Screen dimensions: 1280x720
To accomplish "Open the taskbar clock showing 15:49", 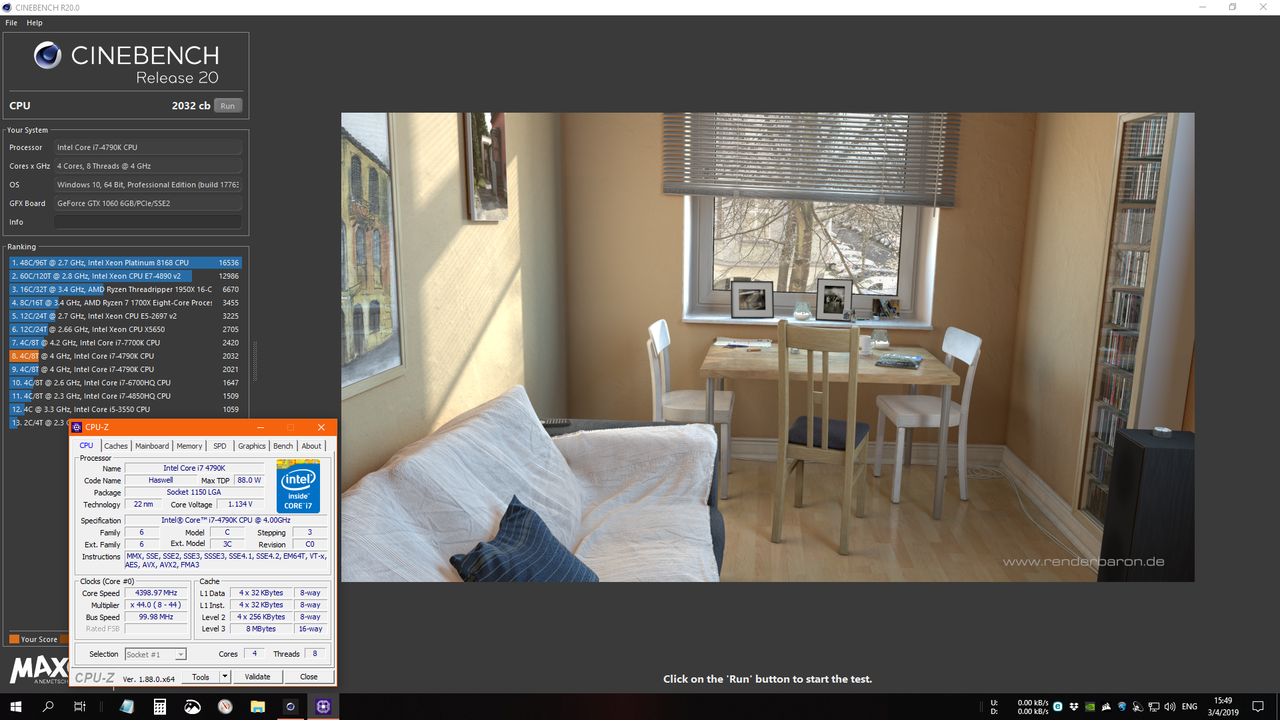I will [1223, 706].
